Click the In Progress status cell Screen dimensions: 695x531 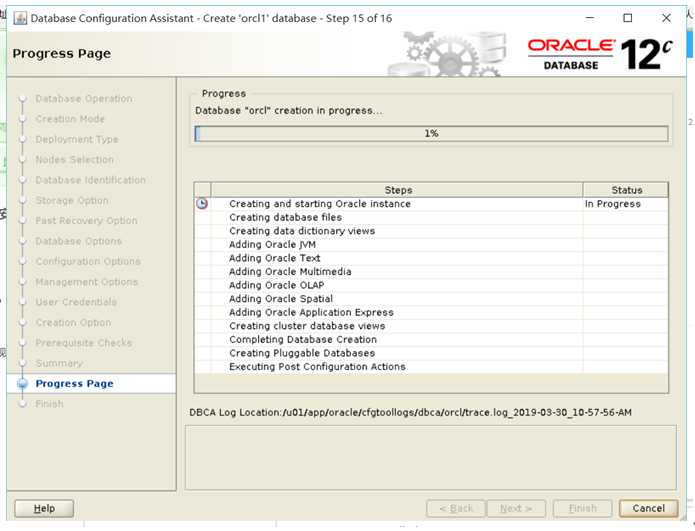pyautogui.click(x=625, y=204)
